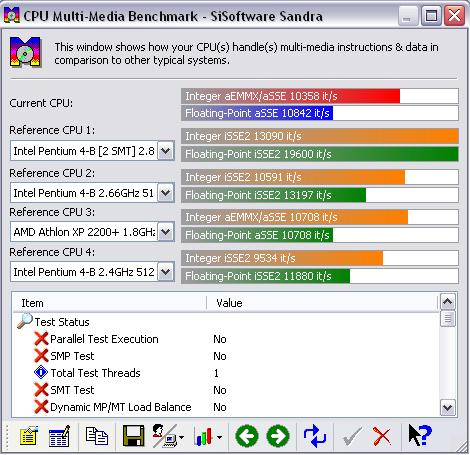
Task: Click the Integer iSSE2 13090 it/s bar
Action: (x=320, y=136)
